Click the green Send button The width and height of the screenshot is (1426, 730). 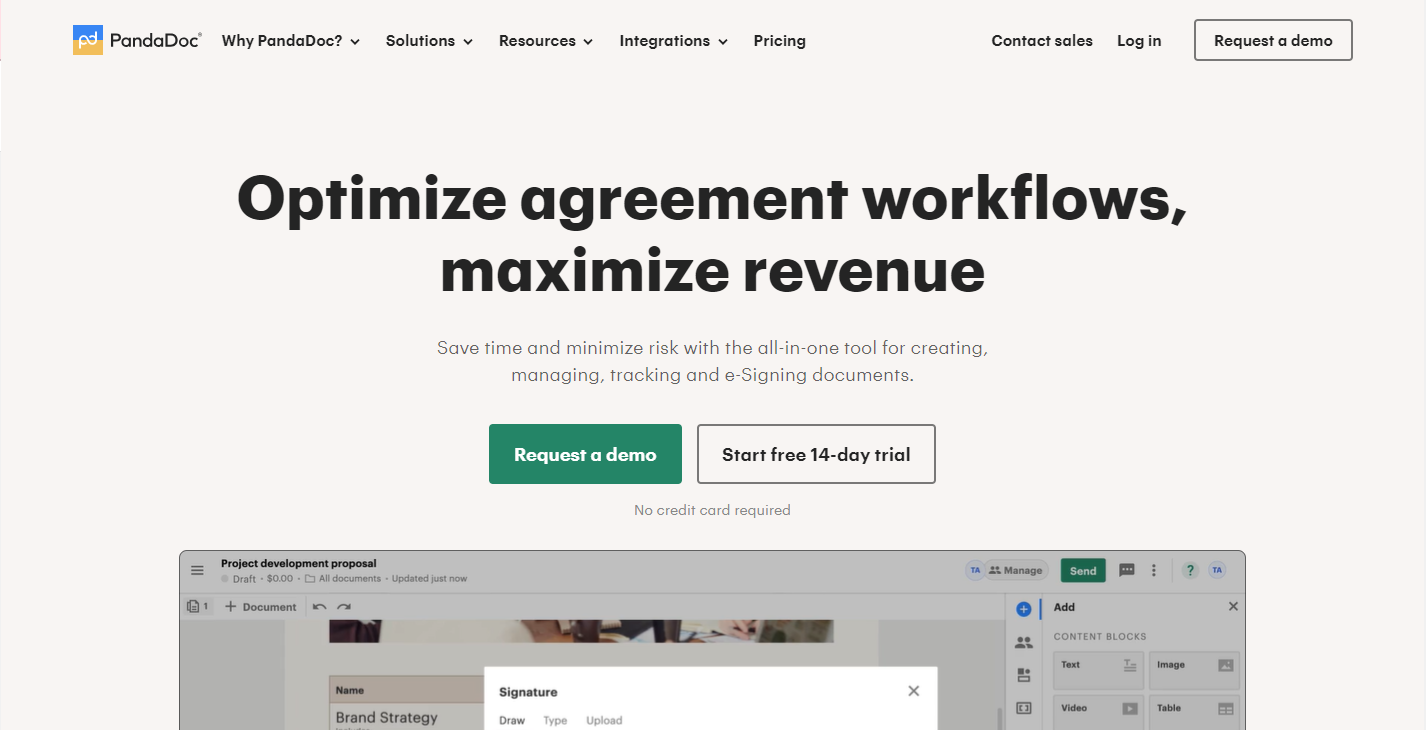(1083, 570)
